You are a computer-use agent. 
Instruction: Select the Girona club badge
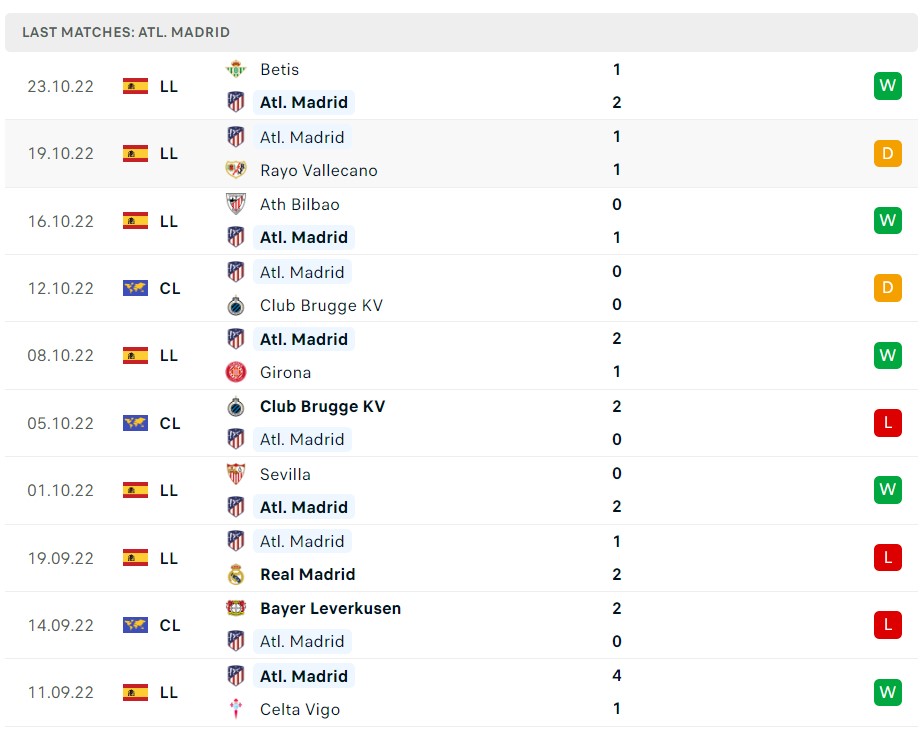(236, 372)
